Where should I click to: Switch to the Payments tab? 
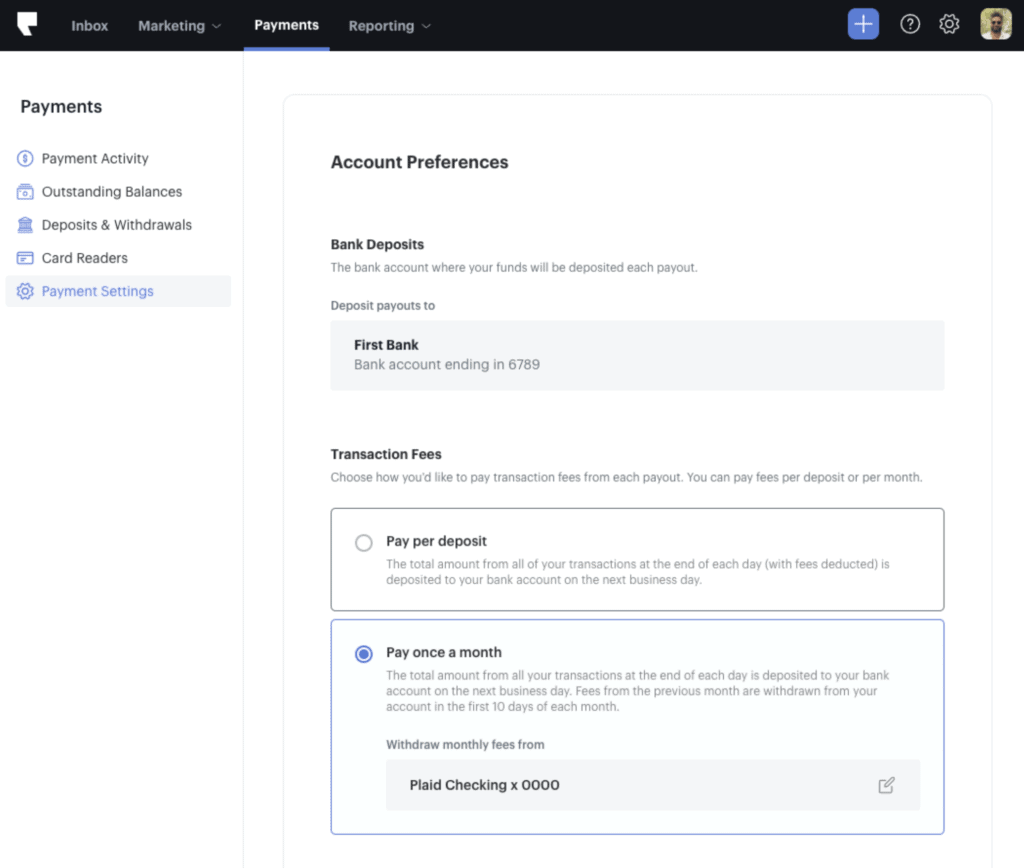tap(286, 25)
